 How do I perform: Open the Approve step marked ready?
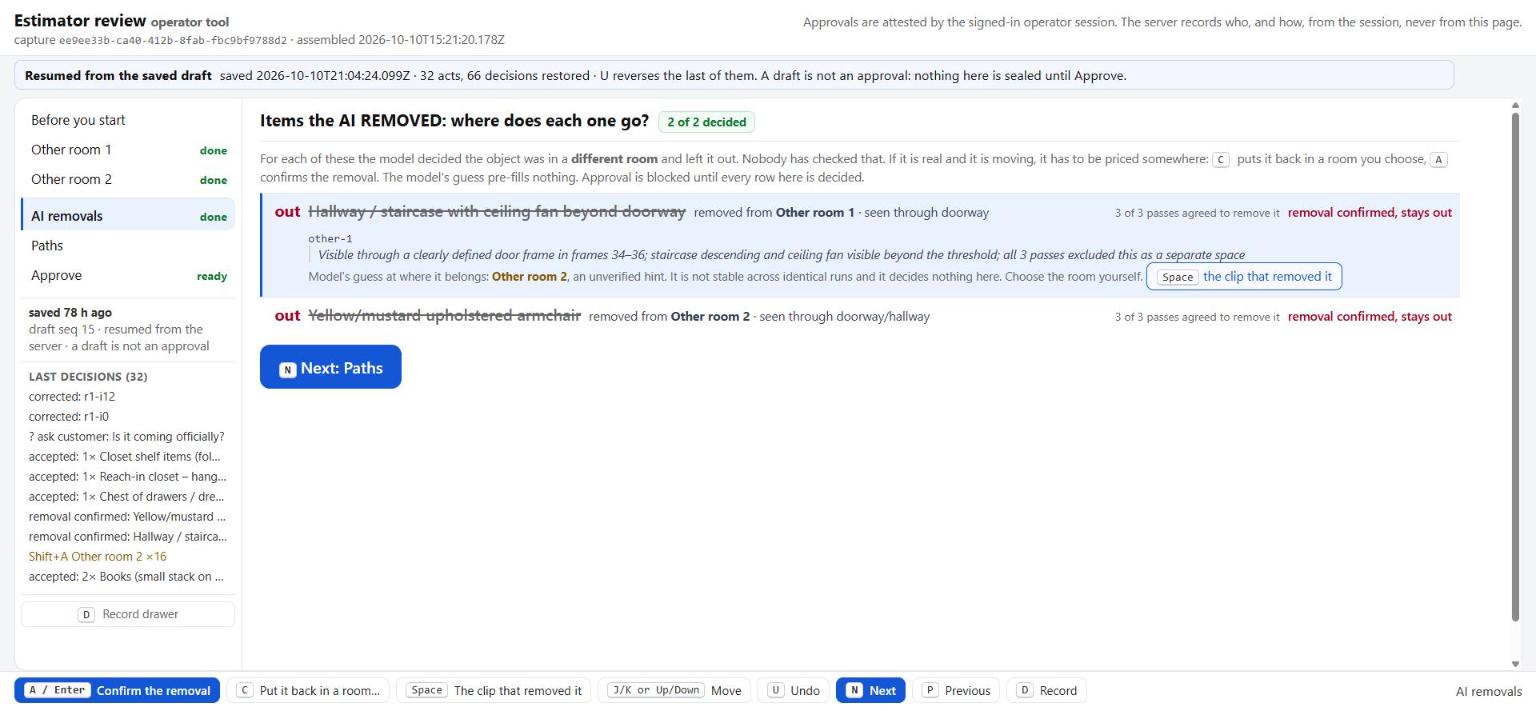point(128,276)
